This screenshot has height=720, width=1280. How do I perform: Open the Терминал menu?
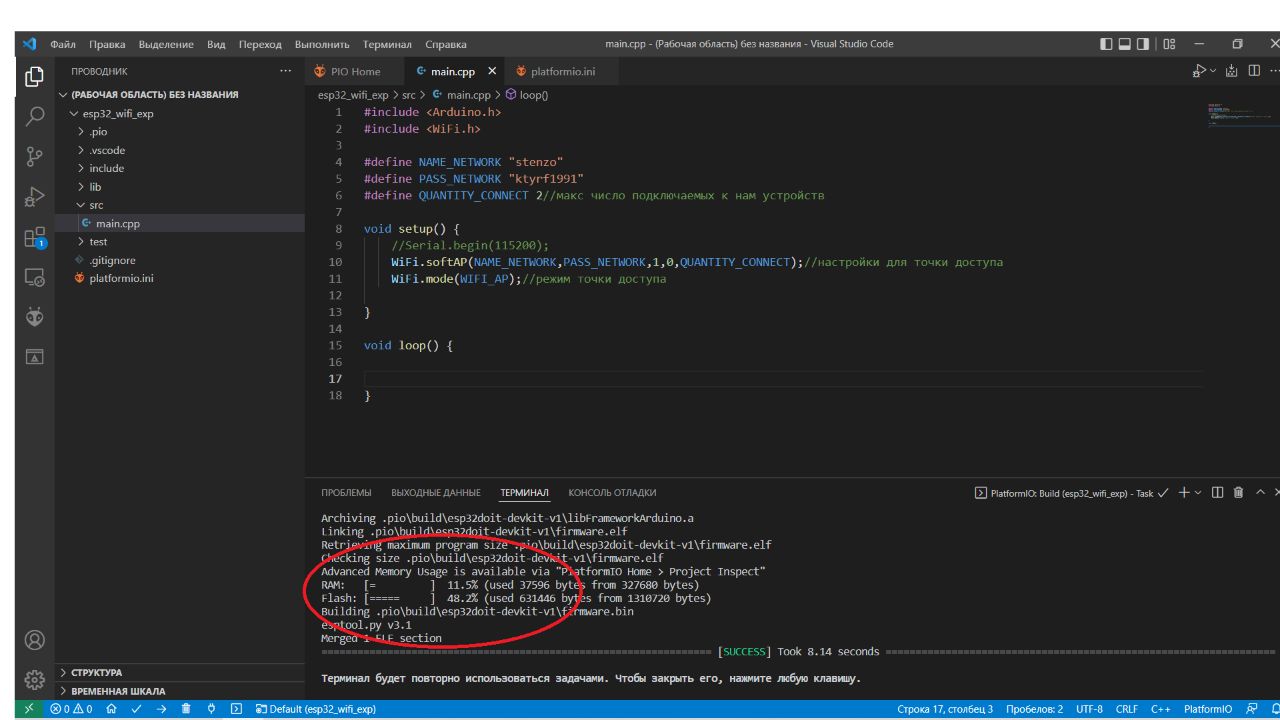pos(386,44)
